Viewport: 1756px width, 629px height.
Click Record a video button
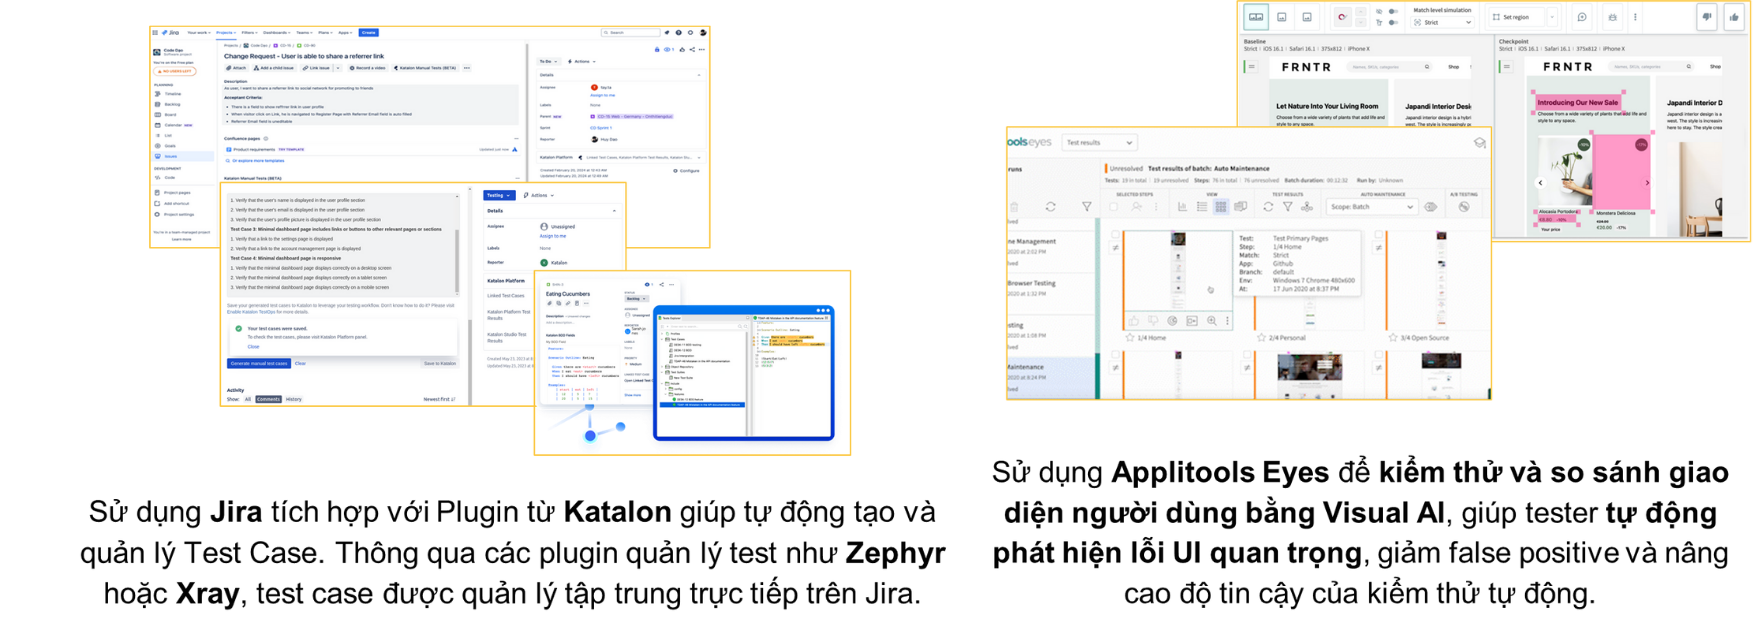pyautogui.click(x=367, y=68)
